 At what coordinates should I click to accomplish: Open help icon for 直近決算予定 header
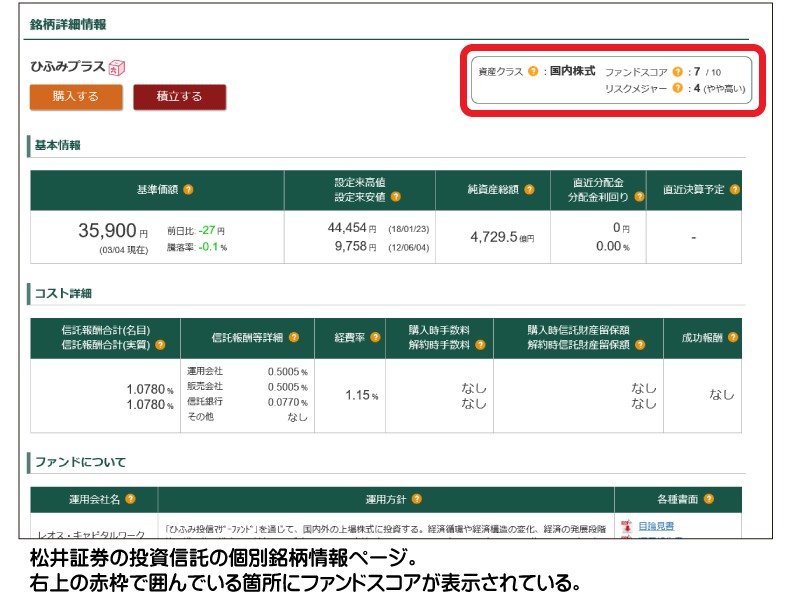tap(735, 189)
